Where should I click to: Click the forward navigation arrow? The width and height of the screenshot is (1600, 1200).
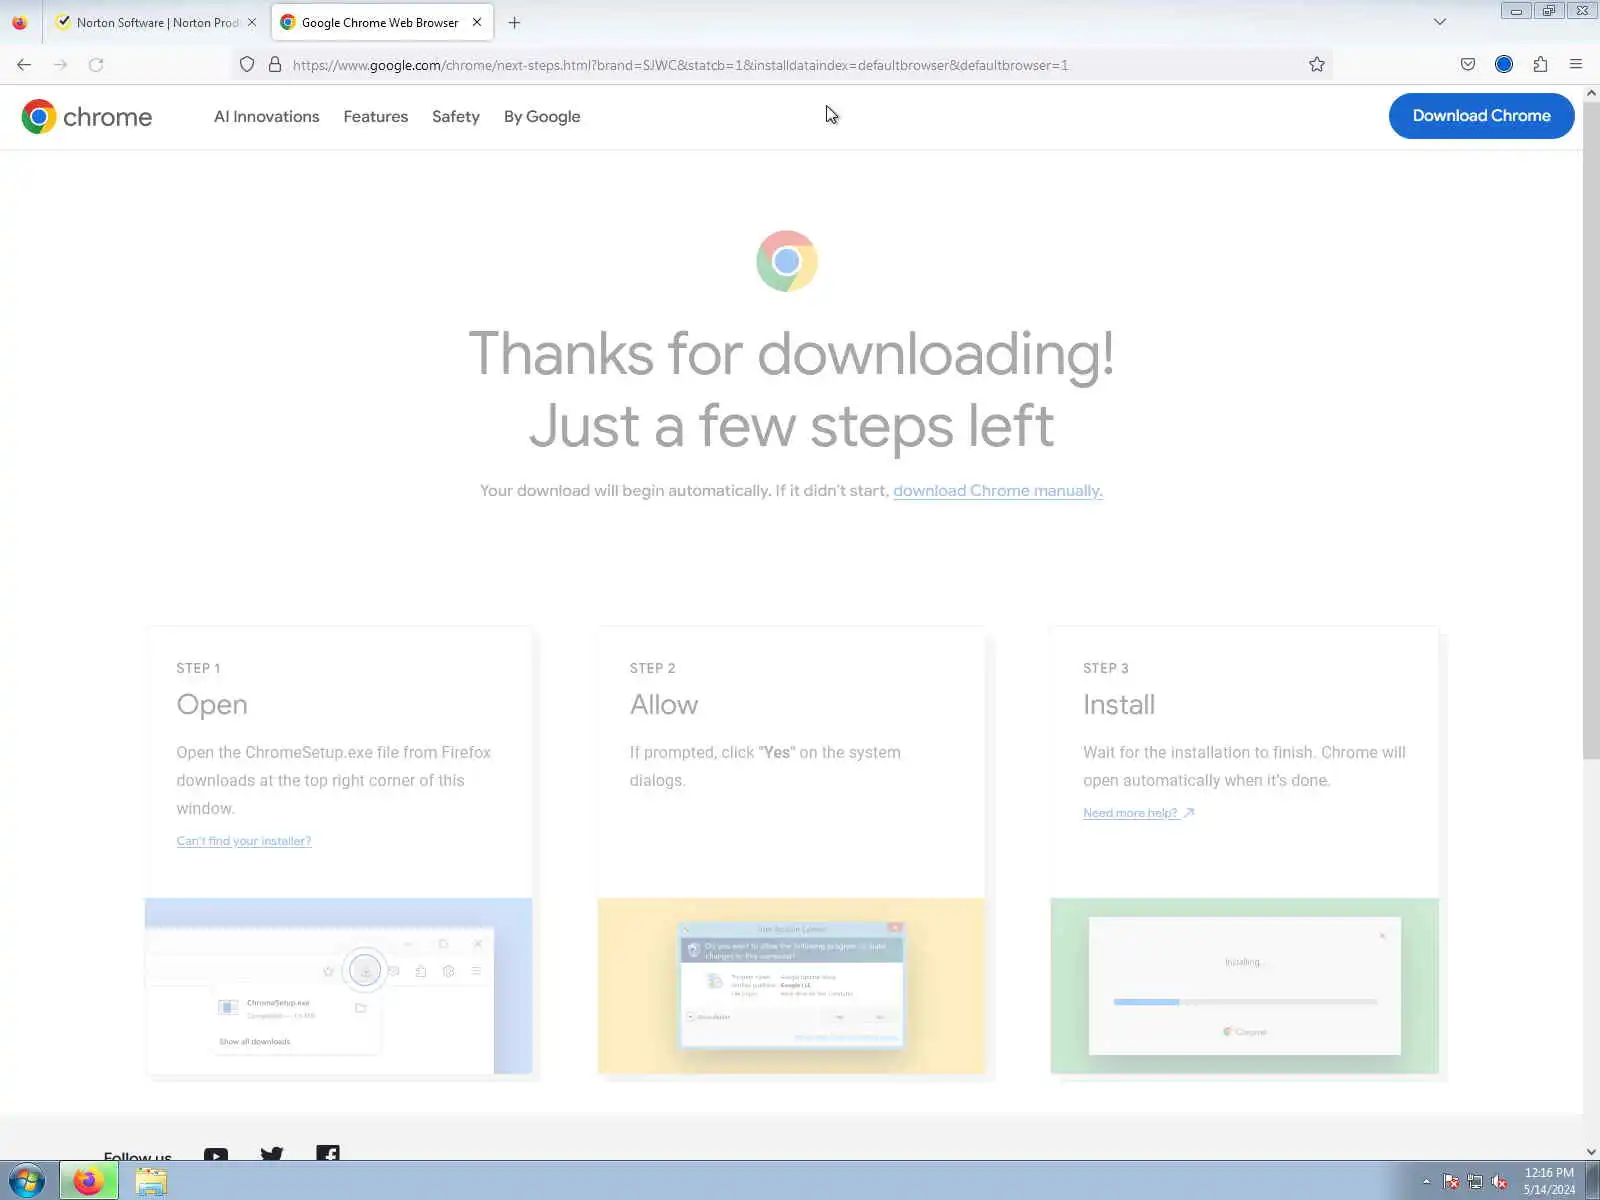(60, 65)
